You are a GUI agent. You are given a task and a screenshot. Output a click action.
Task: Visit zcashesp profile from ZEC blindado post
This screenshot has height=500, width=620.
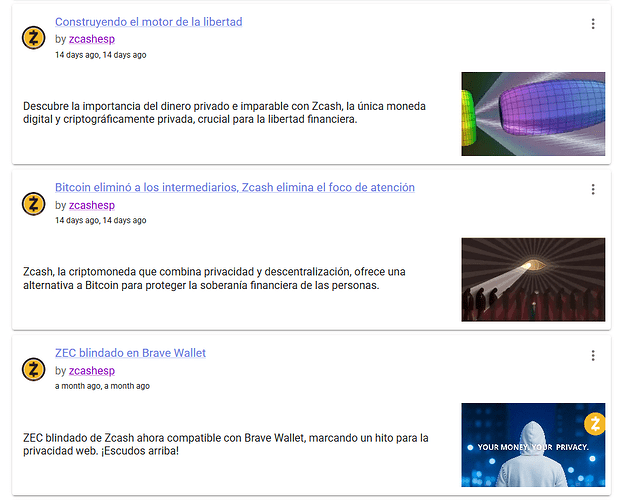pyautogui.click(x=92, y=371)
